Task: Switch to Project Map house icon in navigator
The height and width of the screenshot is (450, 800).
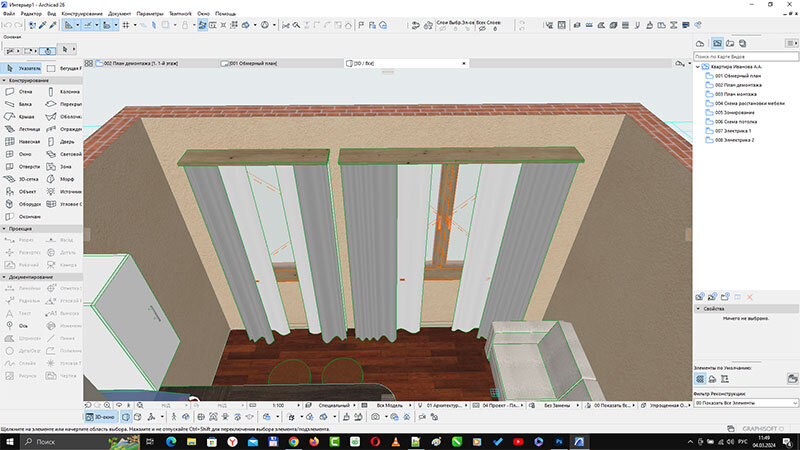Action: (x=700, y=43)
